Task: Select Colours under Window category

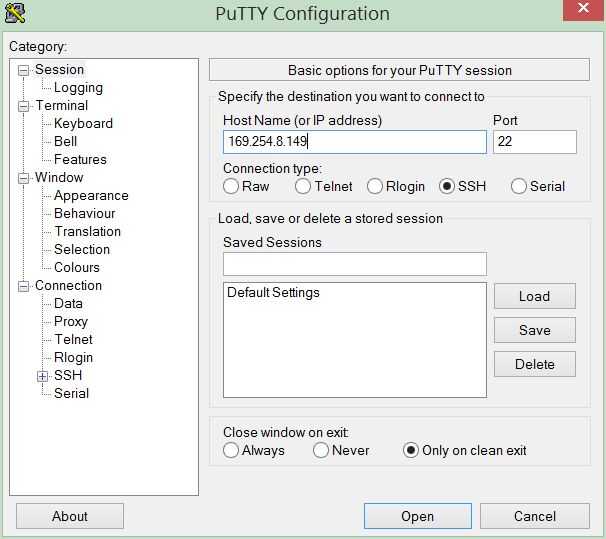Action: tap(77, 267)
